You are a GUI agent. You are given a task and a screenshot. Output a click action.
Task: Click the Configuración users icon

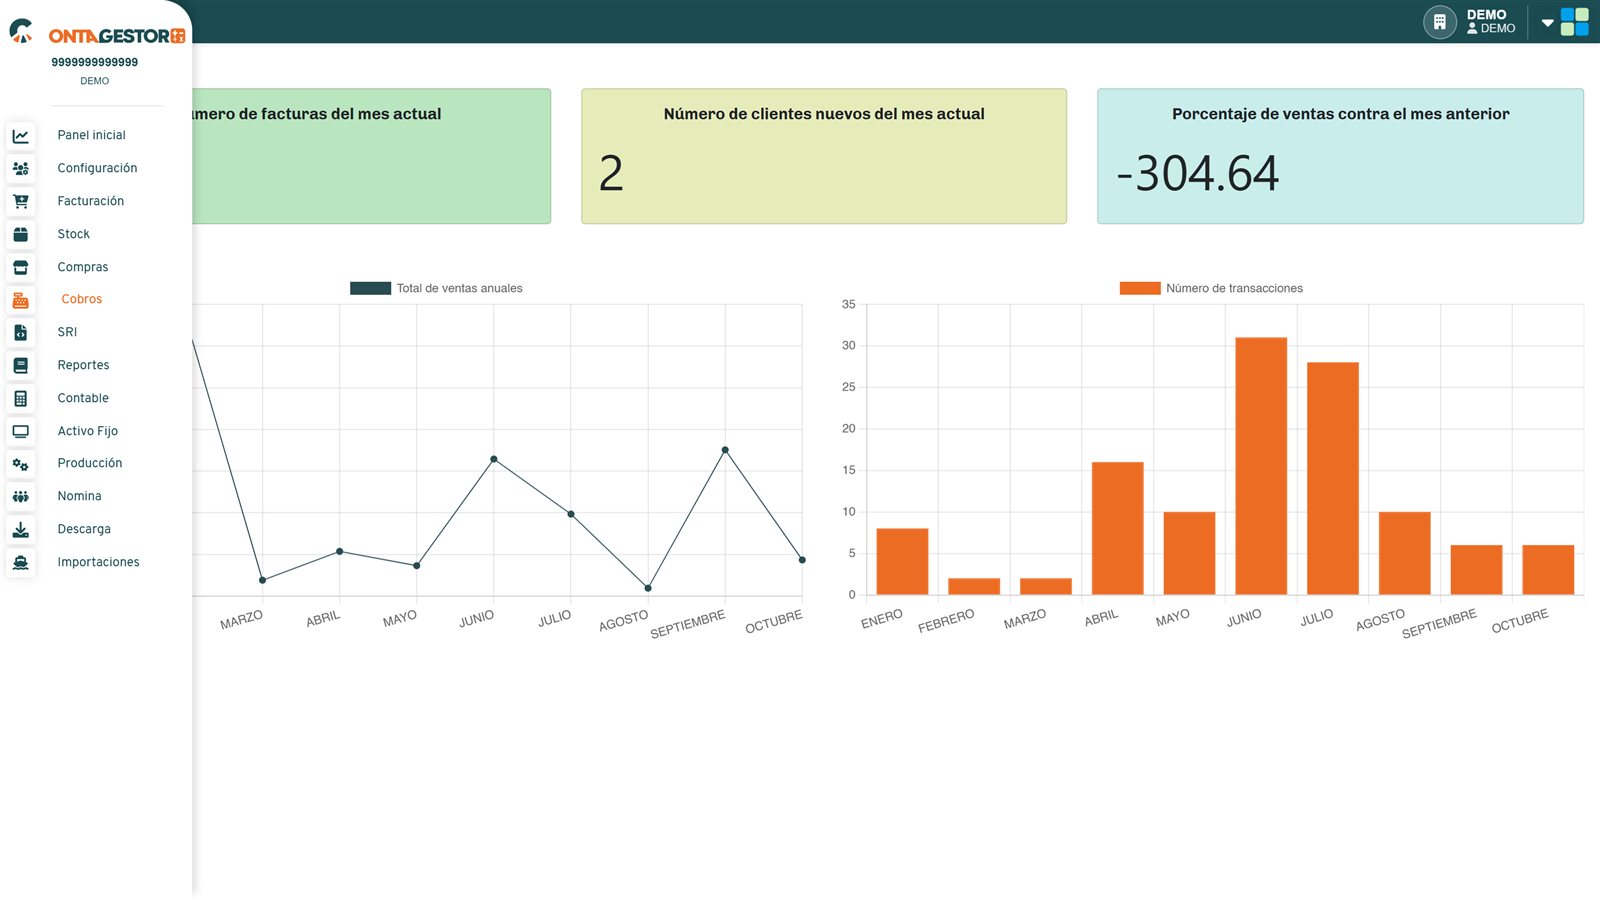point(20,169)
